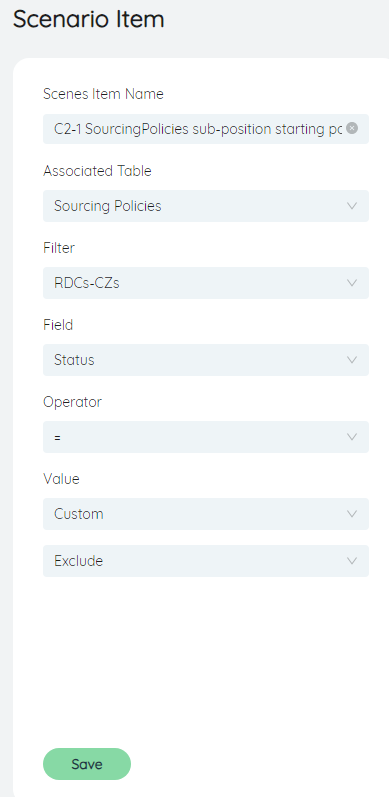Screen dimensions: 389x797
Task: Open the Sourcing Policies table dropdown
Action: (x=206, y=206)
